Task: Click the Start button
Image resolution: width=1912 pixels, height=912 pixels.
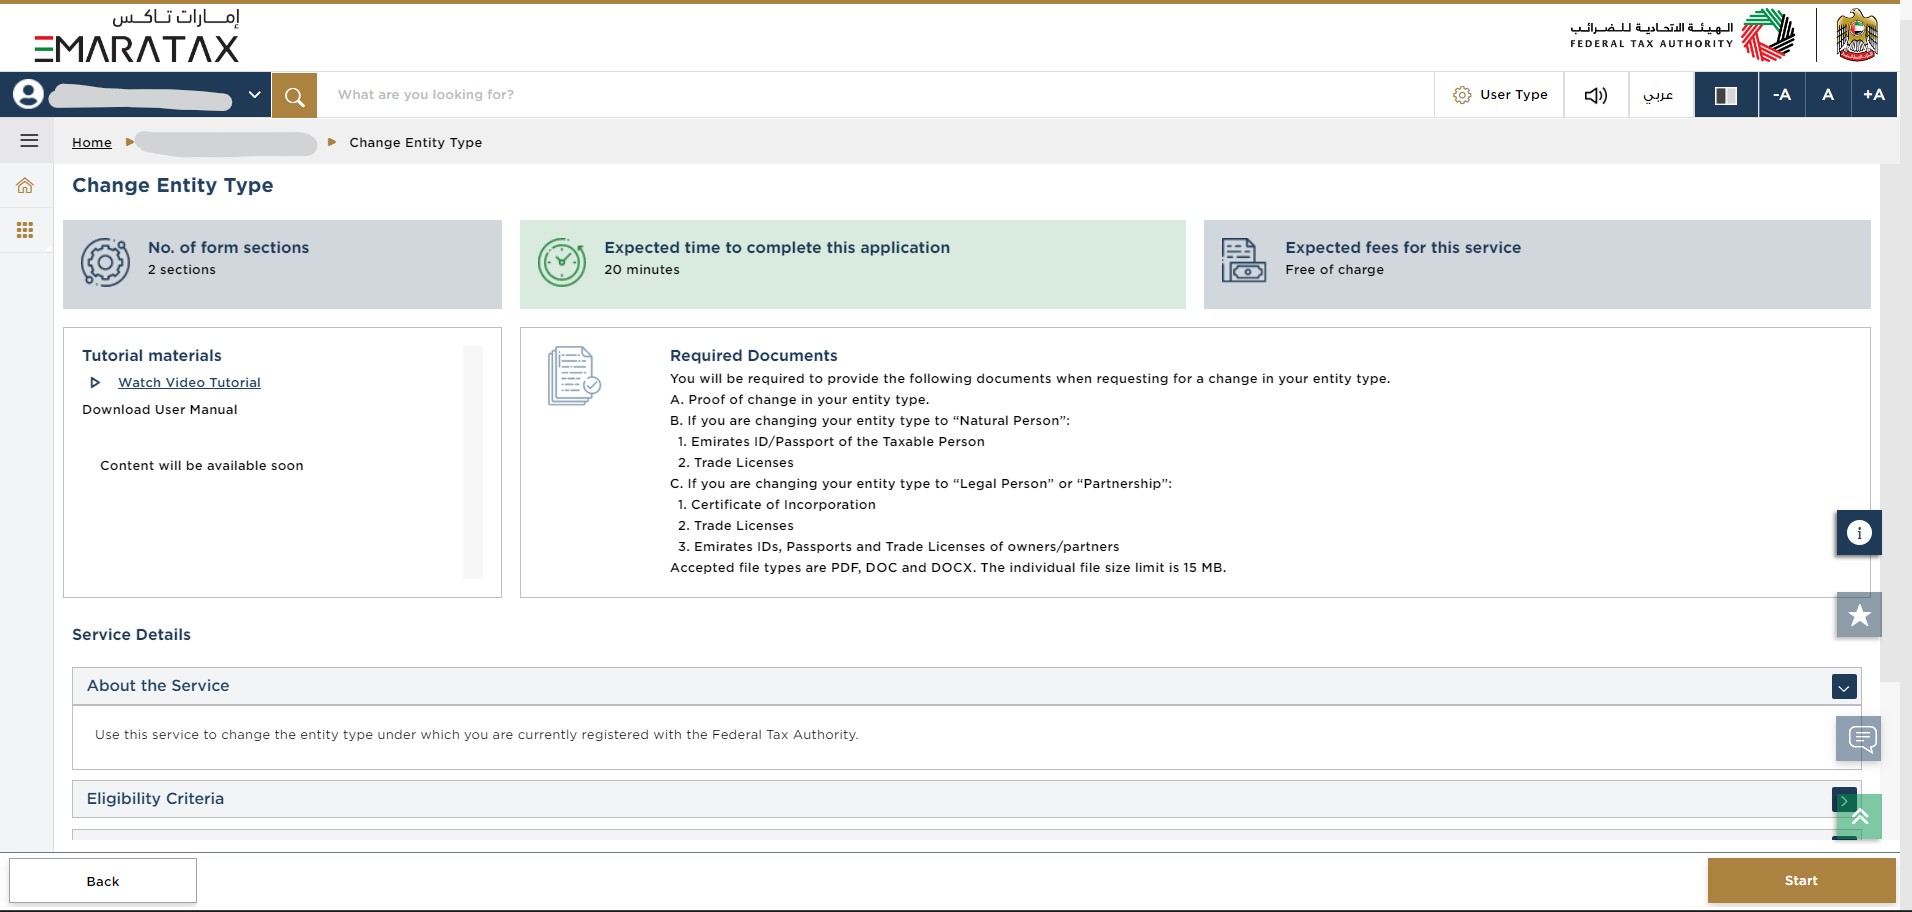Action: point(1800,881)
